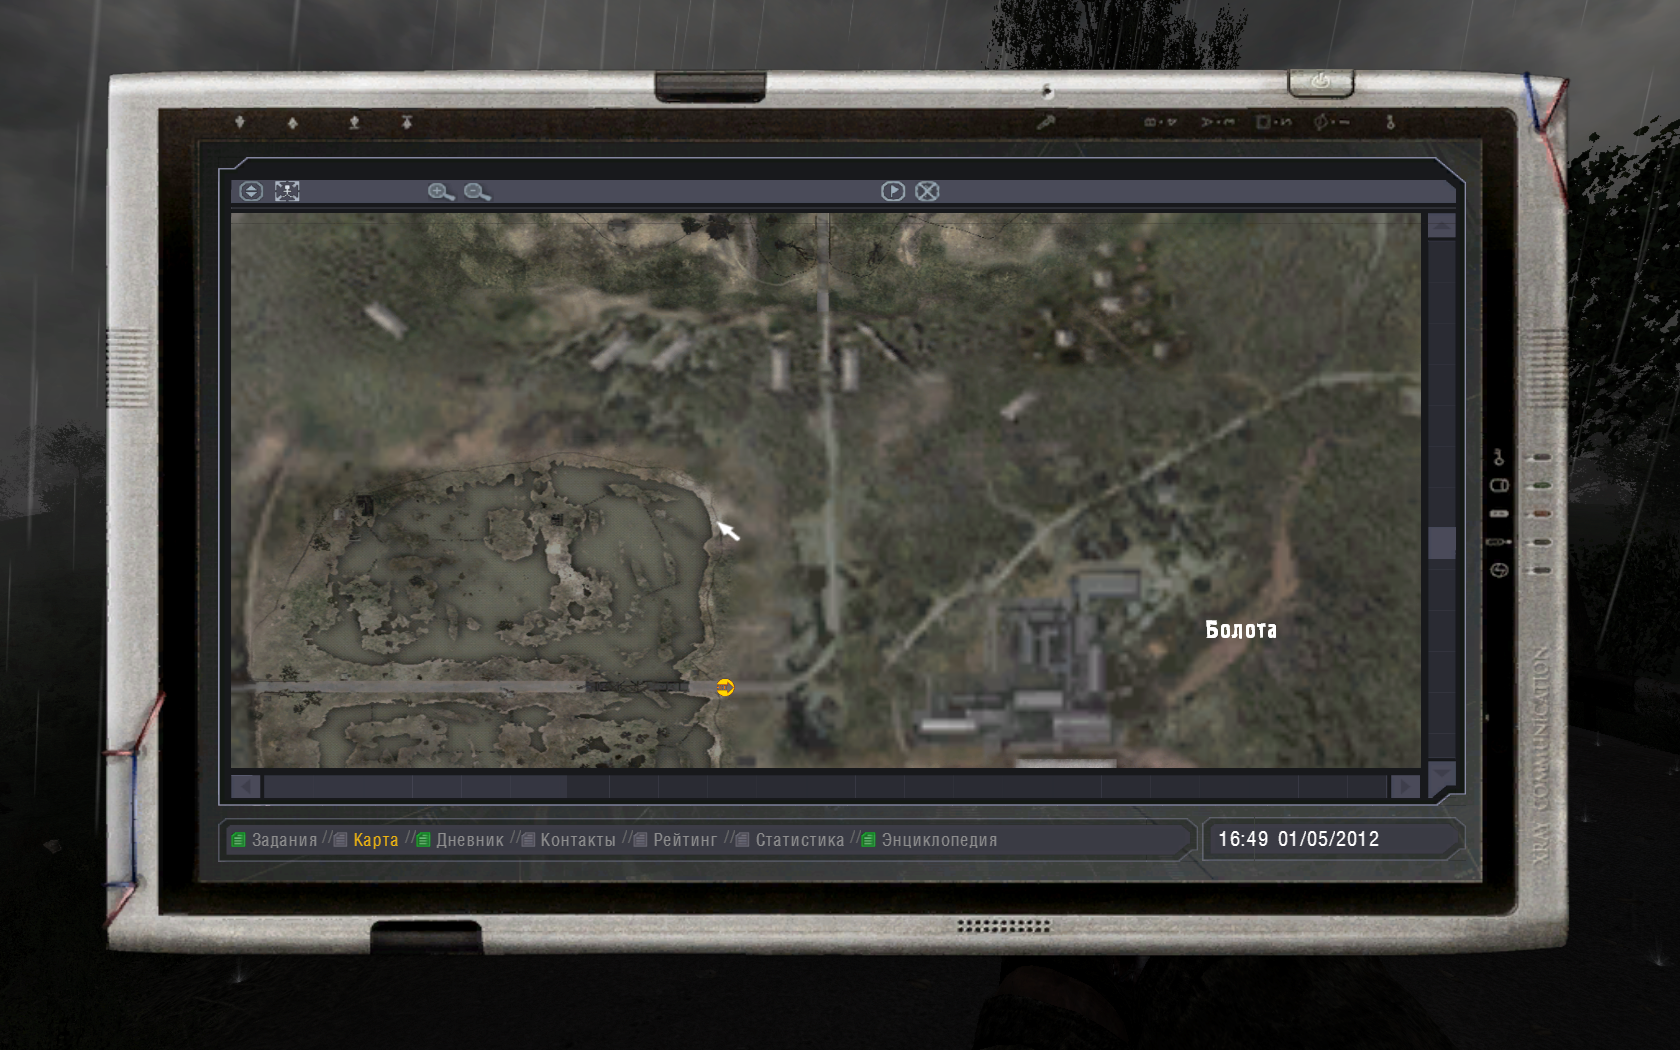1680x1050 pixels.
Task: Click the map's vertical scrollbar down arrow
Action: (x=1441, y=774)
